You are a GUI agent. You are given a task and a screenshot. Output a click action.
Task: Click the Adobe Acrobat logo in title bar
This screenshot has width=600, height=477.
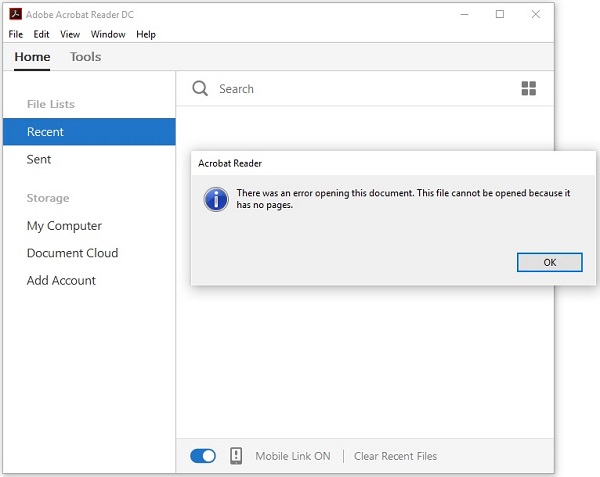click(16, 14)
